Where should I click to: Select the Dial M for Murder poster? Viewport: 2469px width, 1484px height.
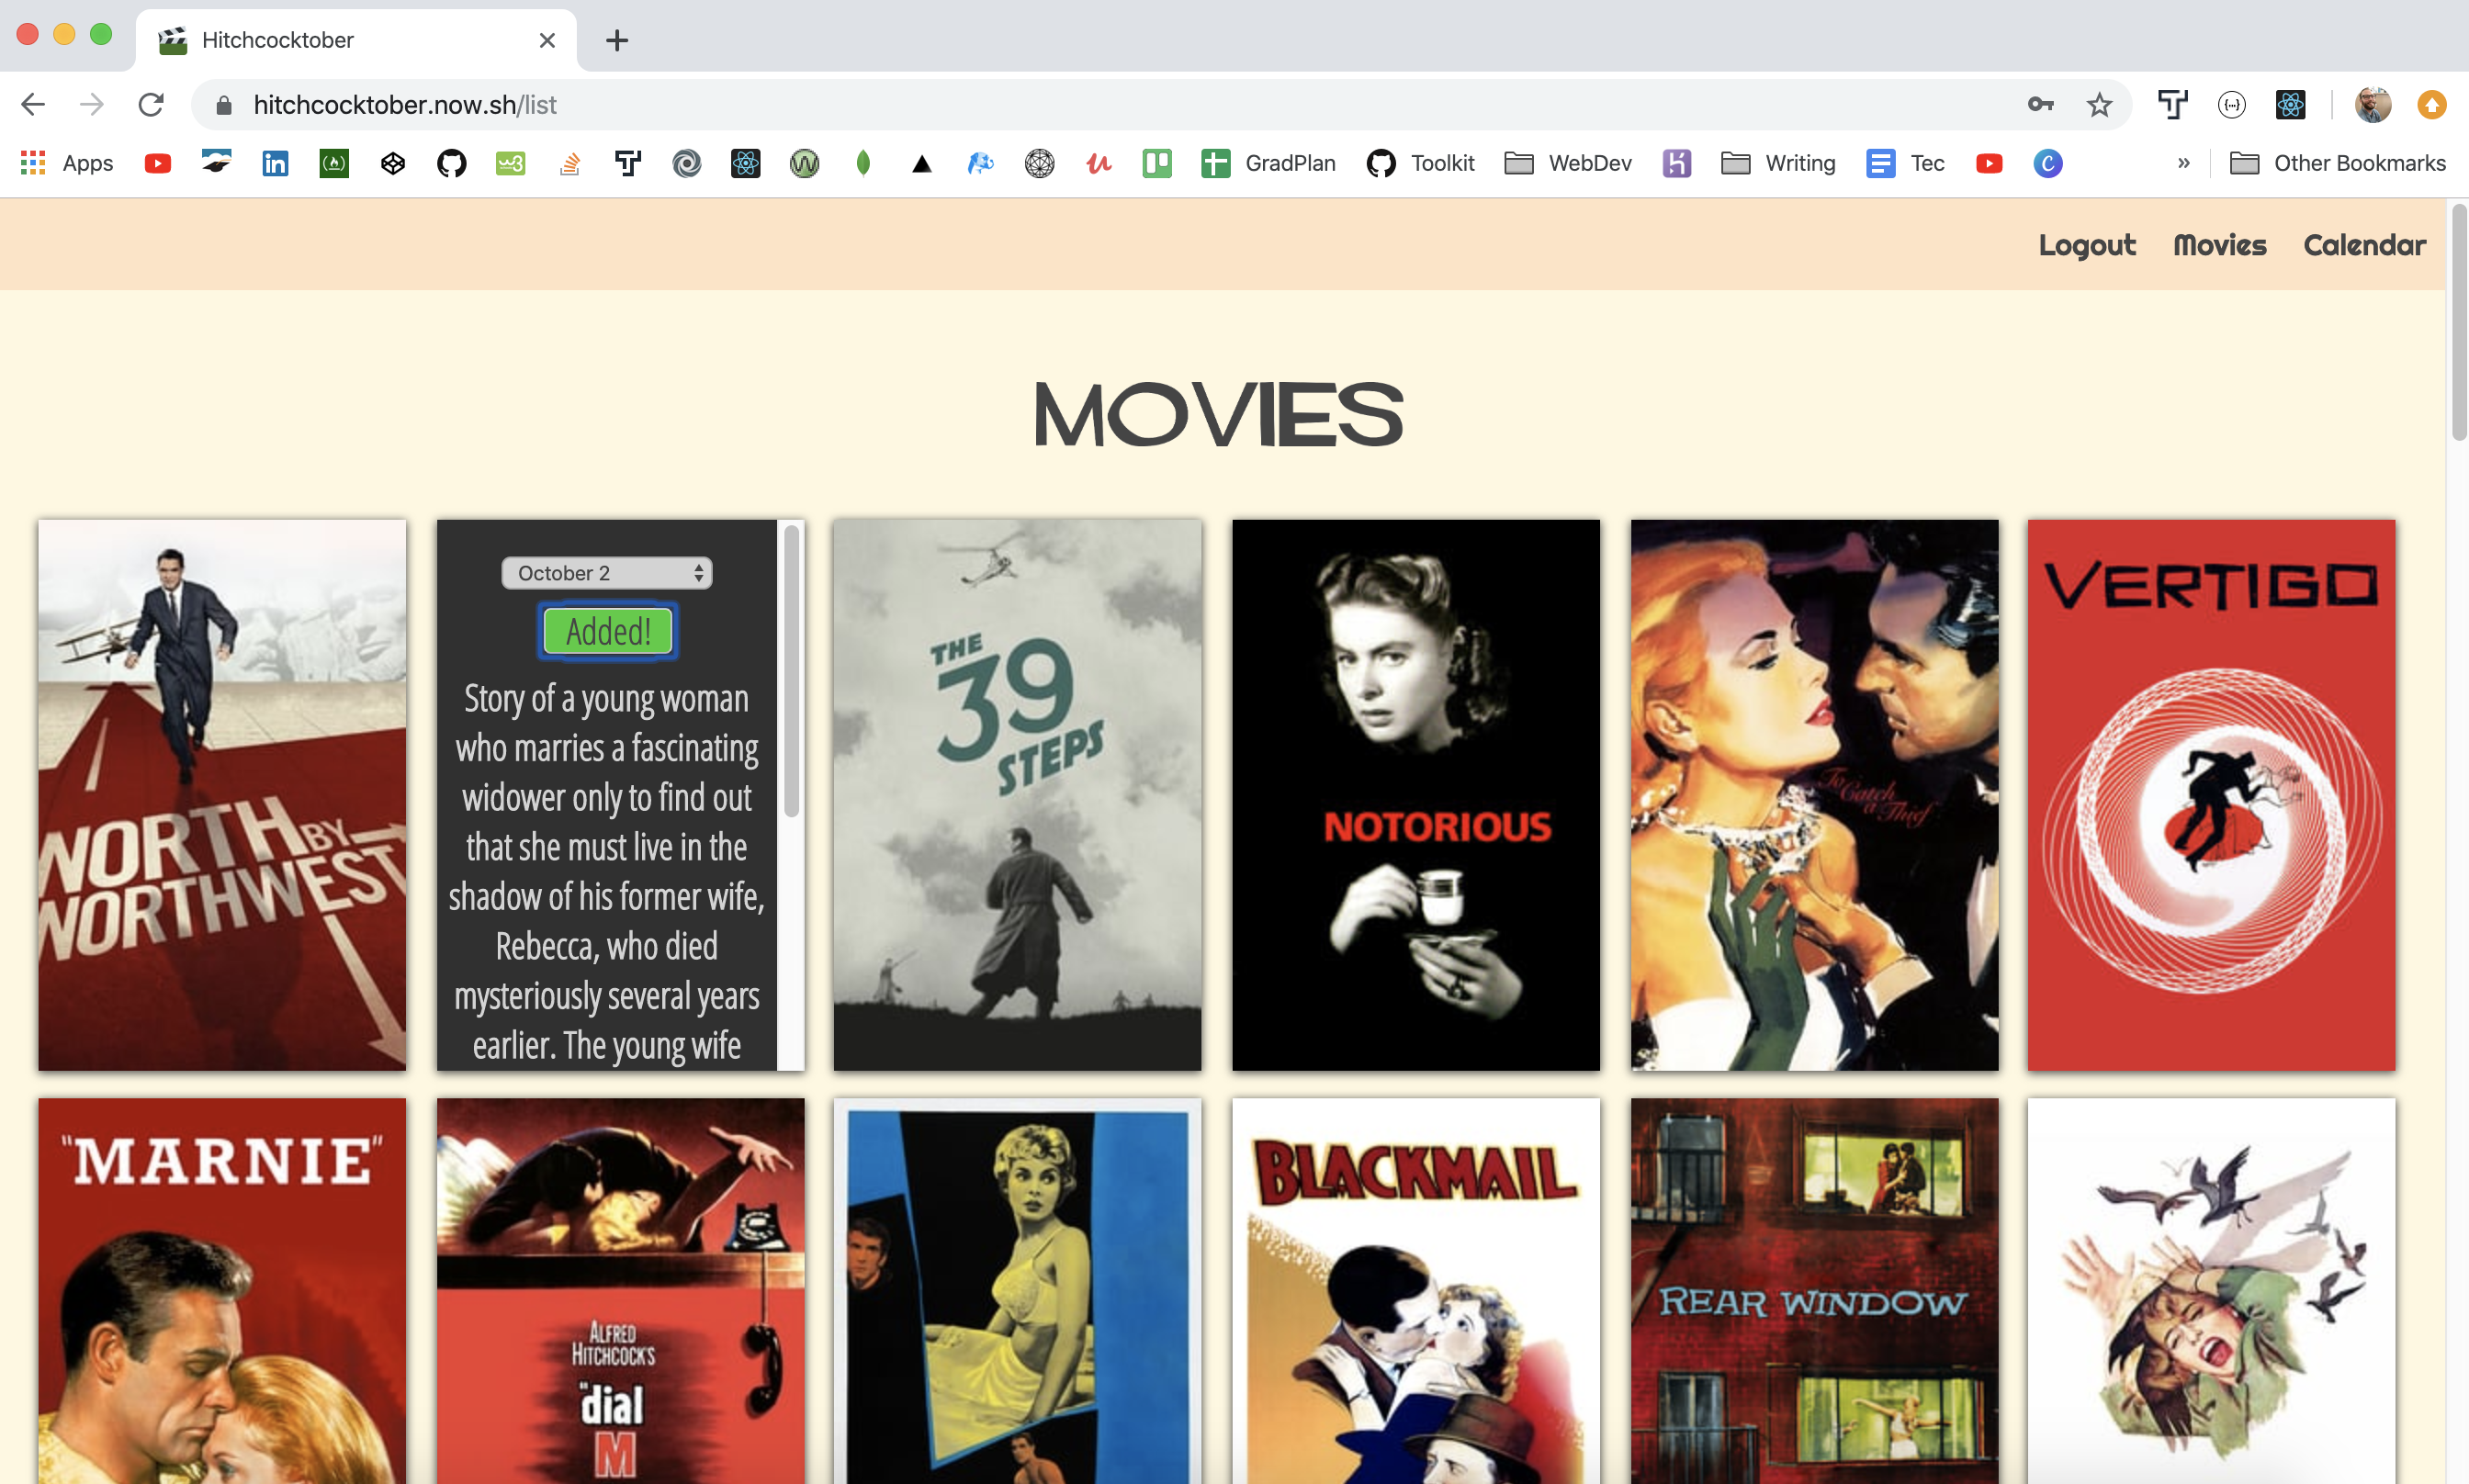point(620,1291)
